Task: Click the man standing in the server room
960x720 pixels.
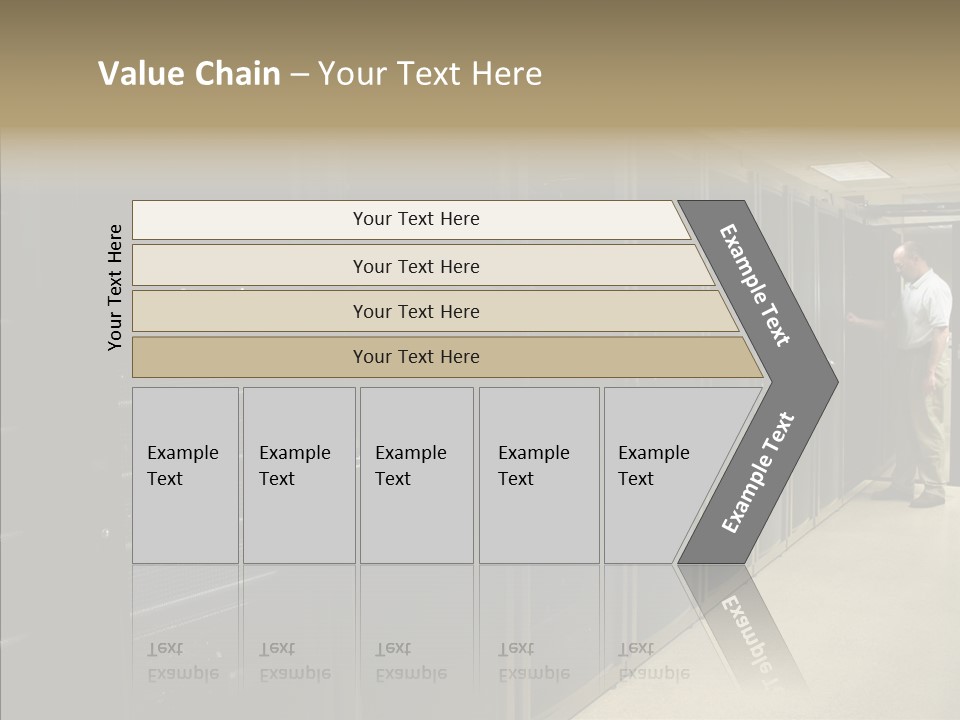Action: point(921,370)
